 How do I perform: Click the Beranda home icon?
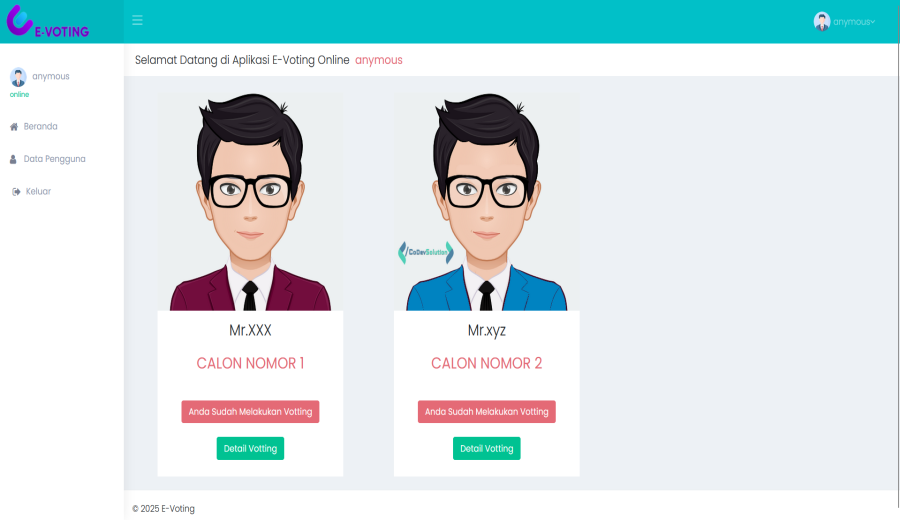[x=14, y=127]
